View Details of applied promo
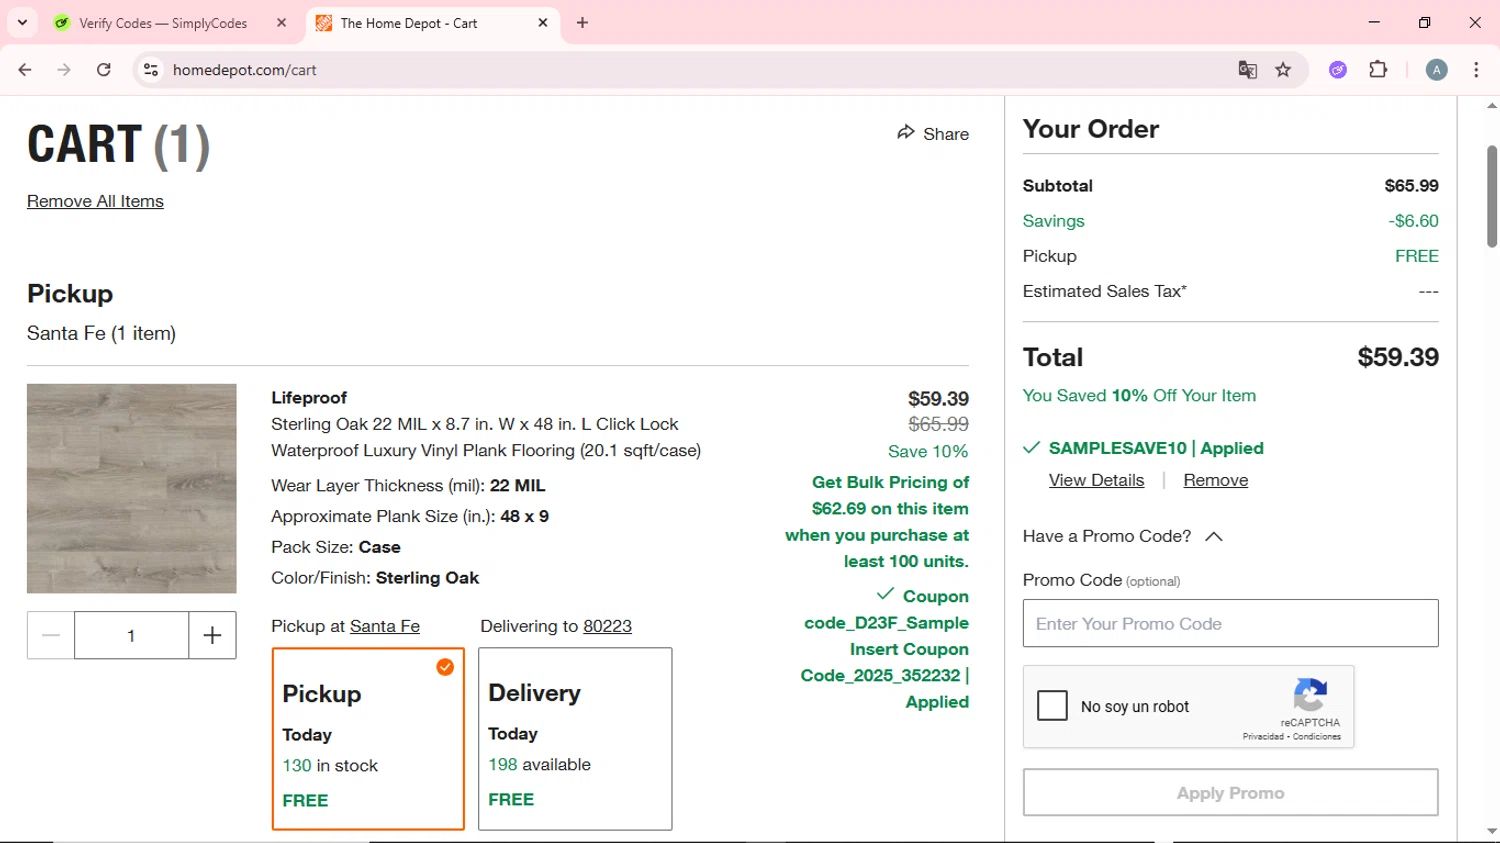 coord(1096,480)
